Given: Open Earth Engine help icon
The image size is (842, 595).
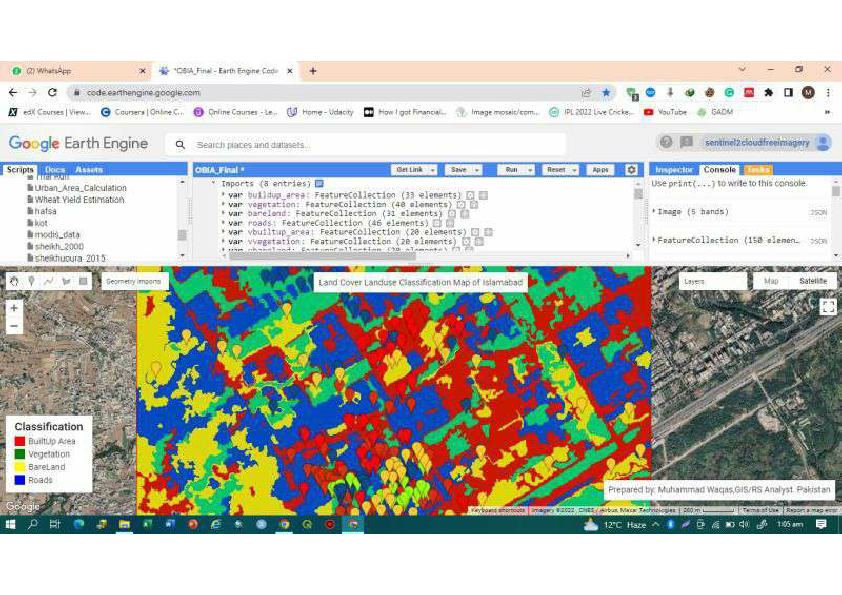Looking at the screenshot, I should click(x=666, y=142).
